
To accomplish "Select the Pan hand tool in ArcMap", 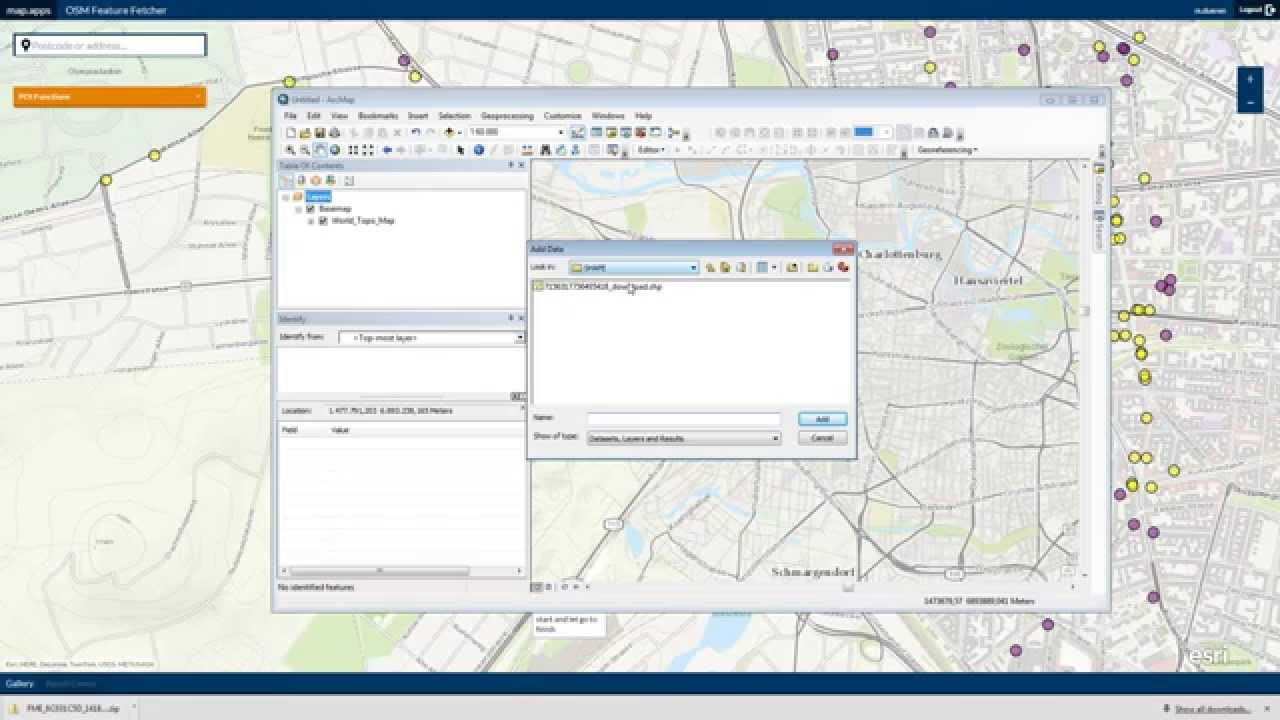I will pyautogui.click(x=320, y=150).
